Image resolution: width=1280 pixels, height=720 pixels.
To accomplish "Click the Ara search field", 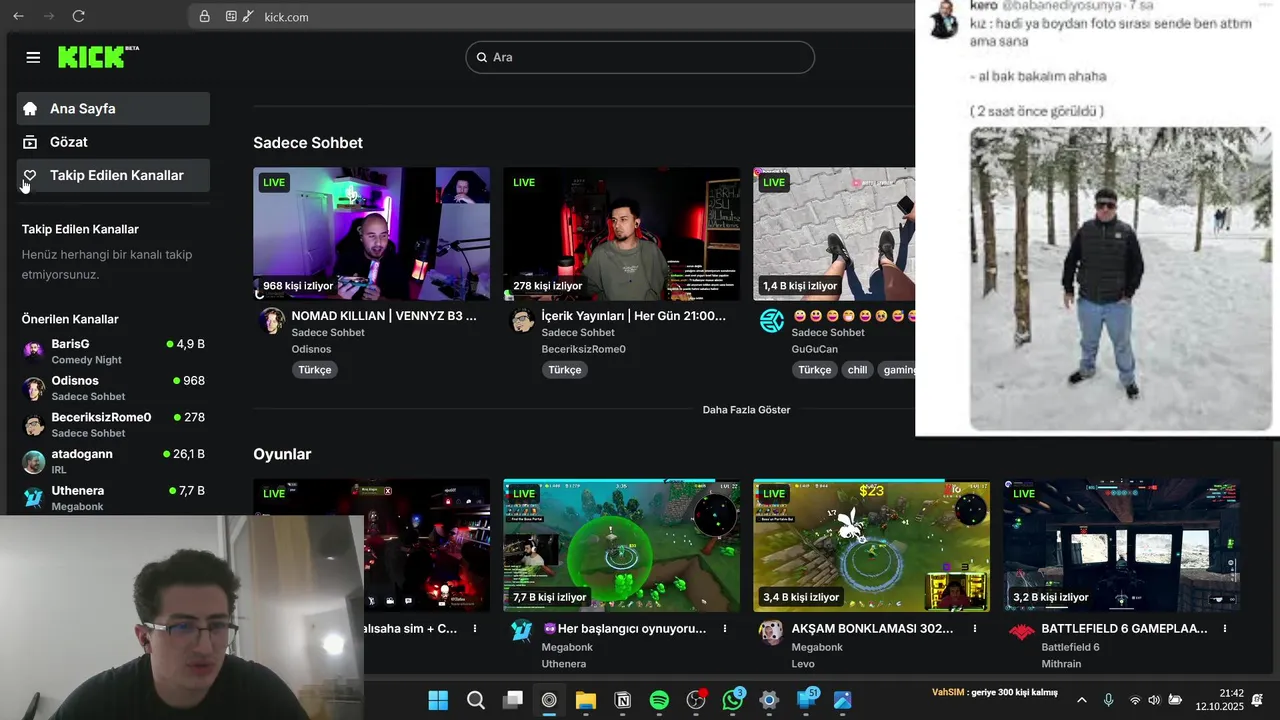I will [x=640, y=57].
